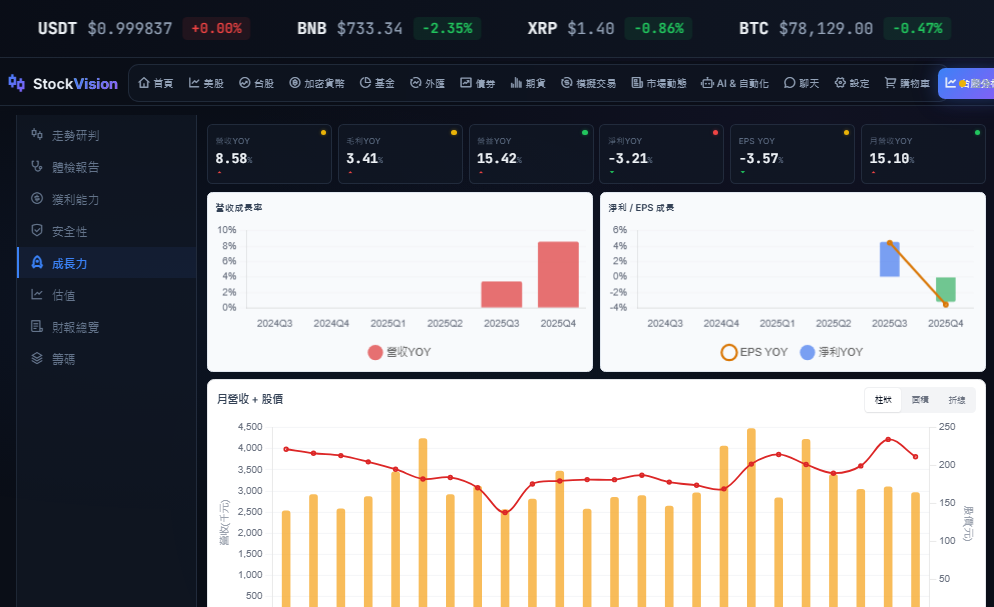Image resolution: width=994 pixels, height=607 pixels.
Task: Select the EPS YOY -3.57% metric card
Action: click(x=792, y=154)
